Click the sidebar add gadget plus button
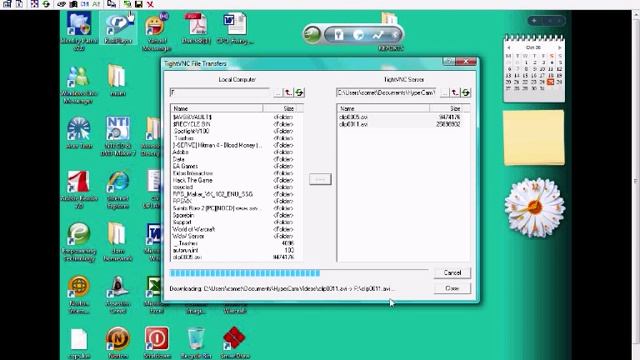Image resolution: width=640 pixels, height=360 pixels. tap(534, 20)
